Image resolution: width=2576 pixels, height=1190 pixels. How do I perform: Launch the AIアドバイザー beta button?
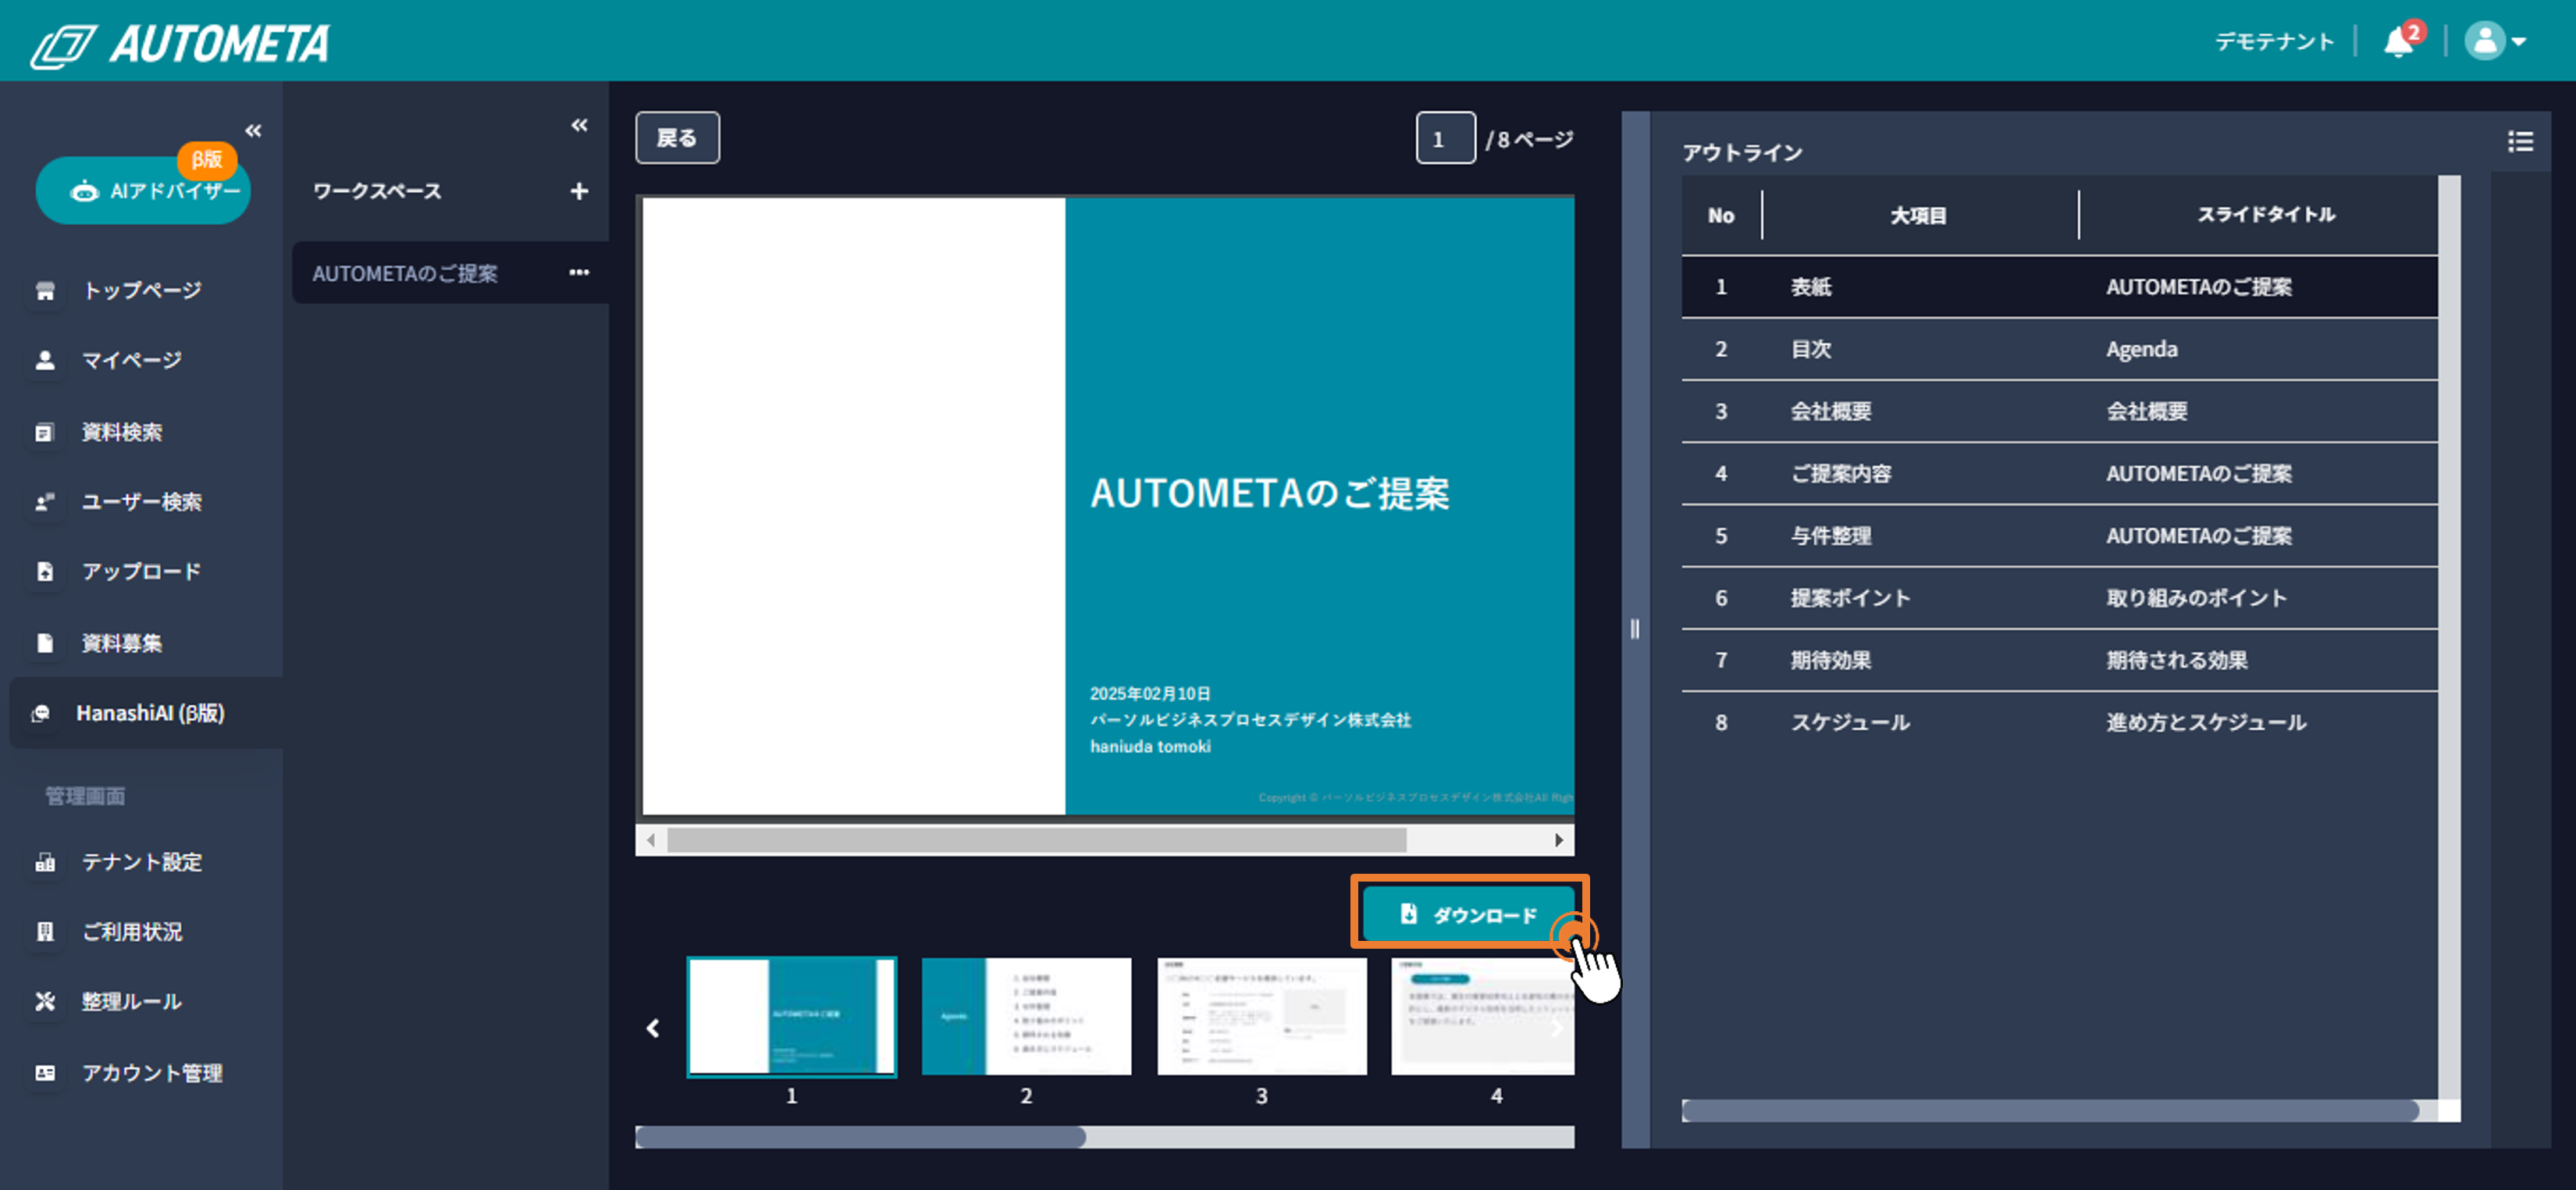pos(143,190)
